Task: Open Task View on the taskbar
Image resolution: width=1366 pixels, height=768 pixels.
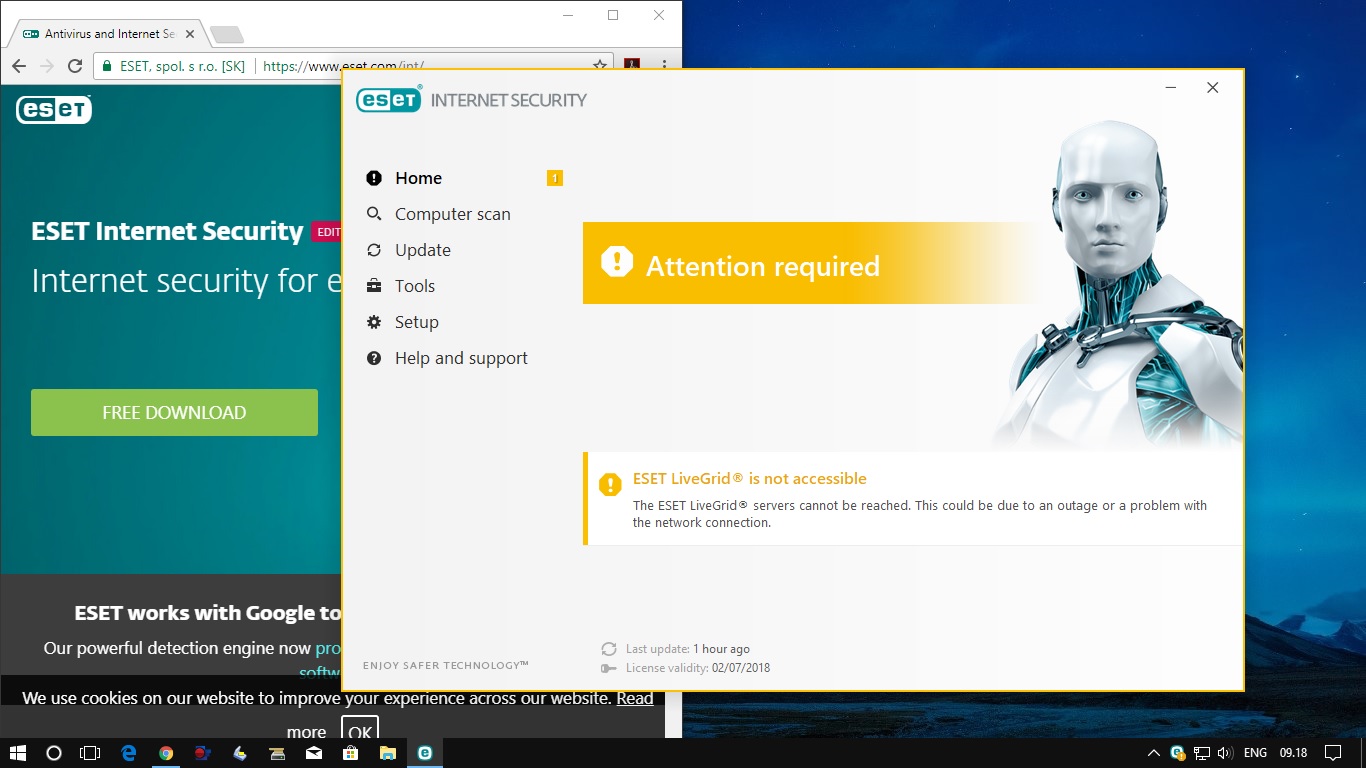Action: point(90,753)
